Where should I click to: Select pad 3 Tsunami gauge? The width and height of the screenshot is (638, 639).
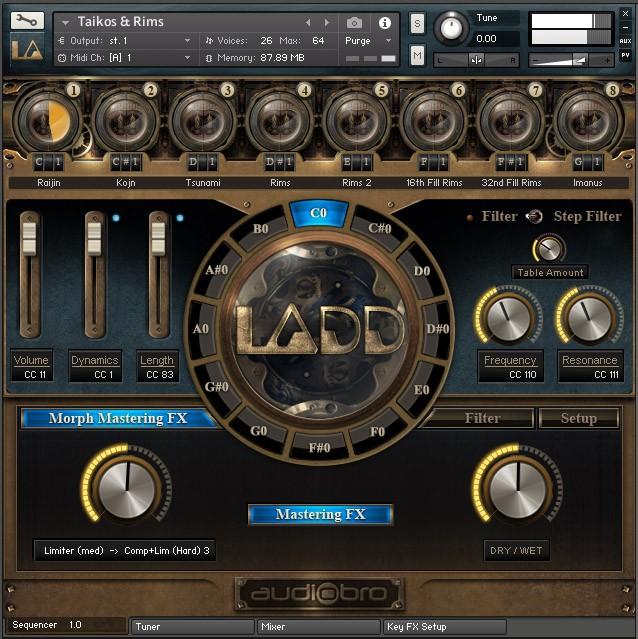[202, 121]
